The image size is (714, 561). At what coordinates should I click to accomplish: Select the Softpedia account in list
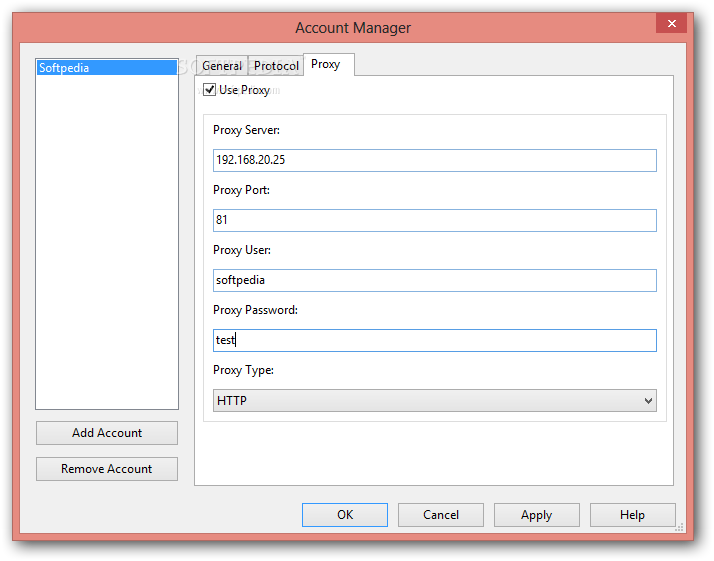107,68
